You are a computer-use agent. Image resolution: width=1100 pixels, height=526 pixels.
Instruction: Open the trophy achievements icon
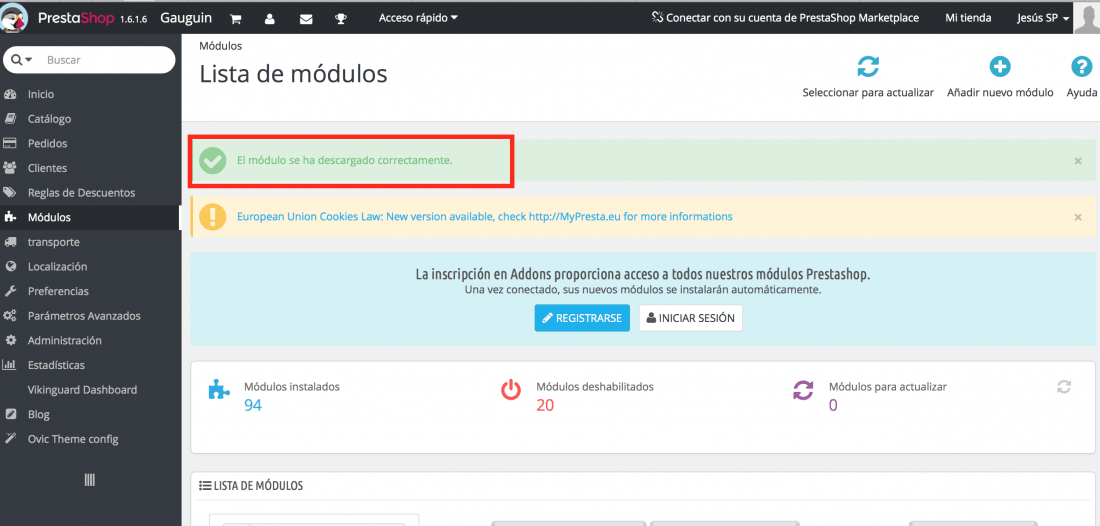pos(341,19)
